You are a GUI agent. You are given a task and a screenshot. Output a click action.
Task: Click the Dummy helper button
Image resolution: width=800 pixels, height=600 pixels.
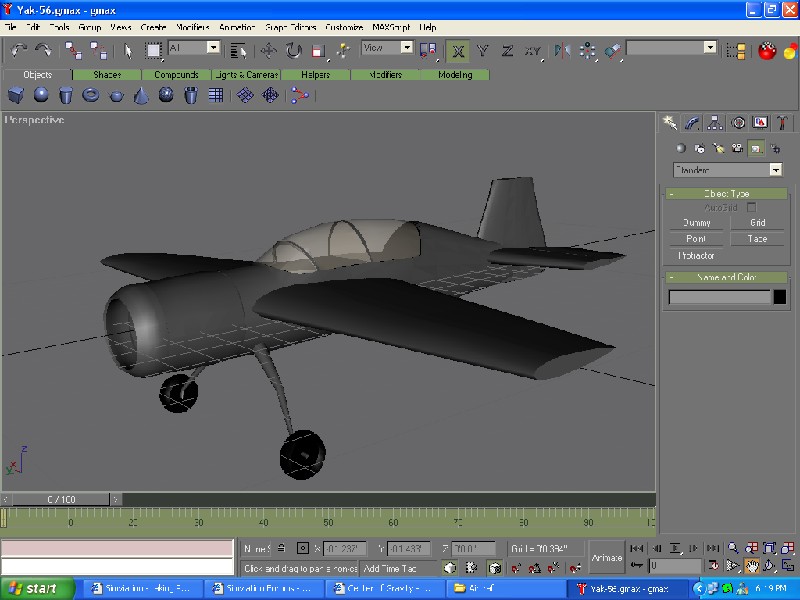pyautogui.click(x=696, y=223)
